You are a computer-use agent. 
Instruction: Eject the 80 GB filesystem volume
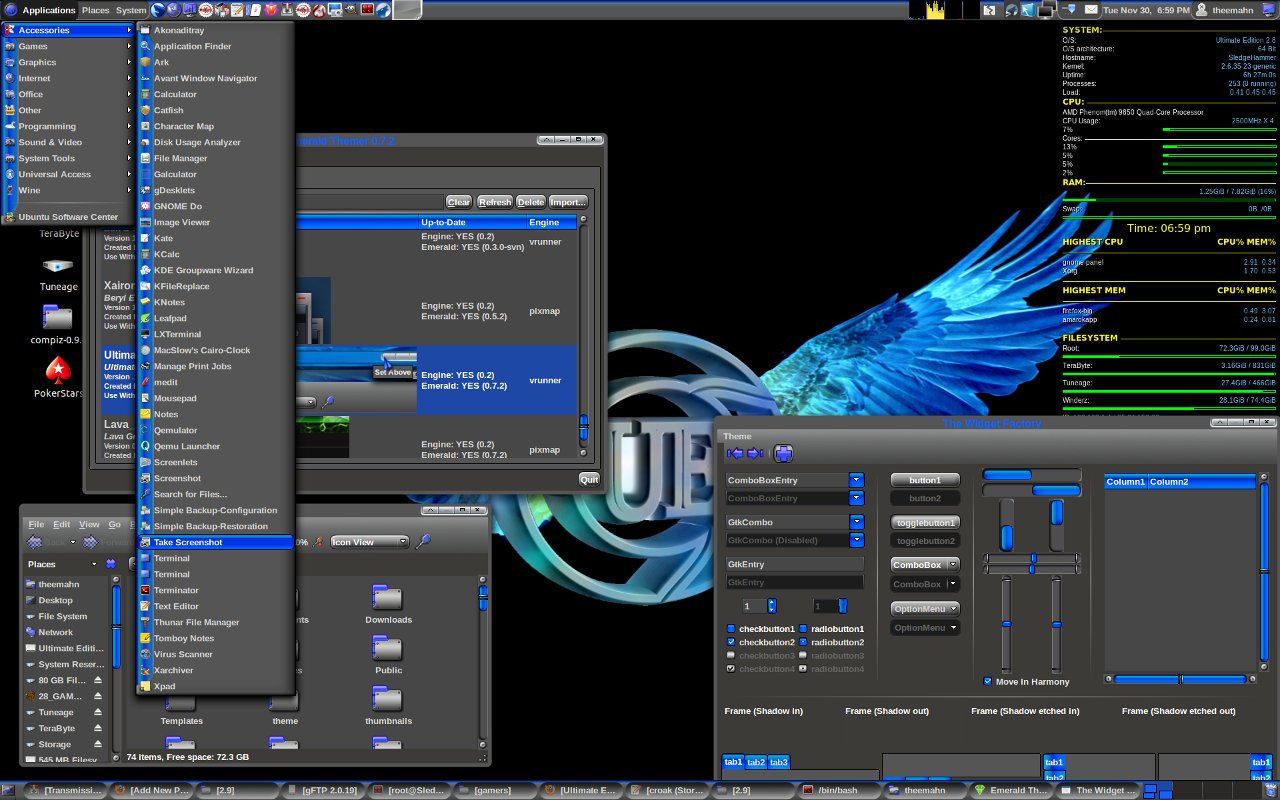click(x=98, y=680)
